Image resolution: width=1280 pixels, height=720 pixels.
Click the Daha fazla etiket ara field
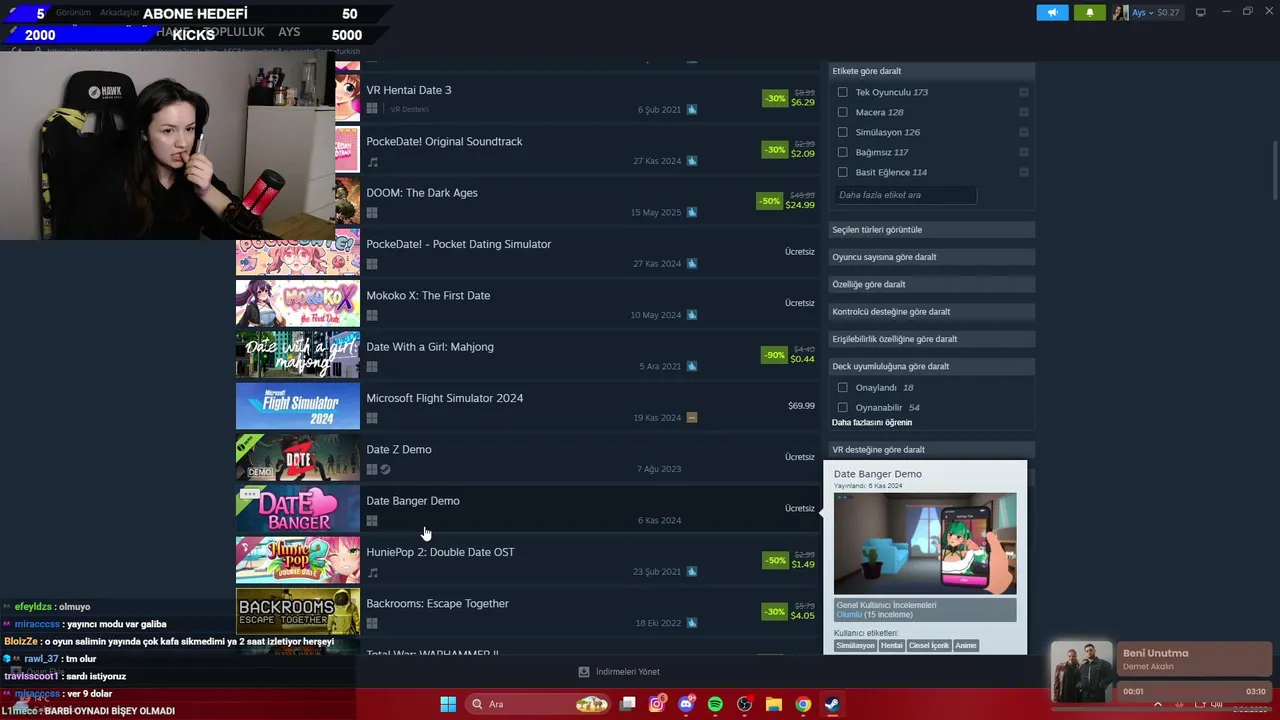[905, 195]
